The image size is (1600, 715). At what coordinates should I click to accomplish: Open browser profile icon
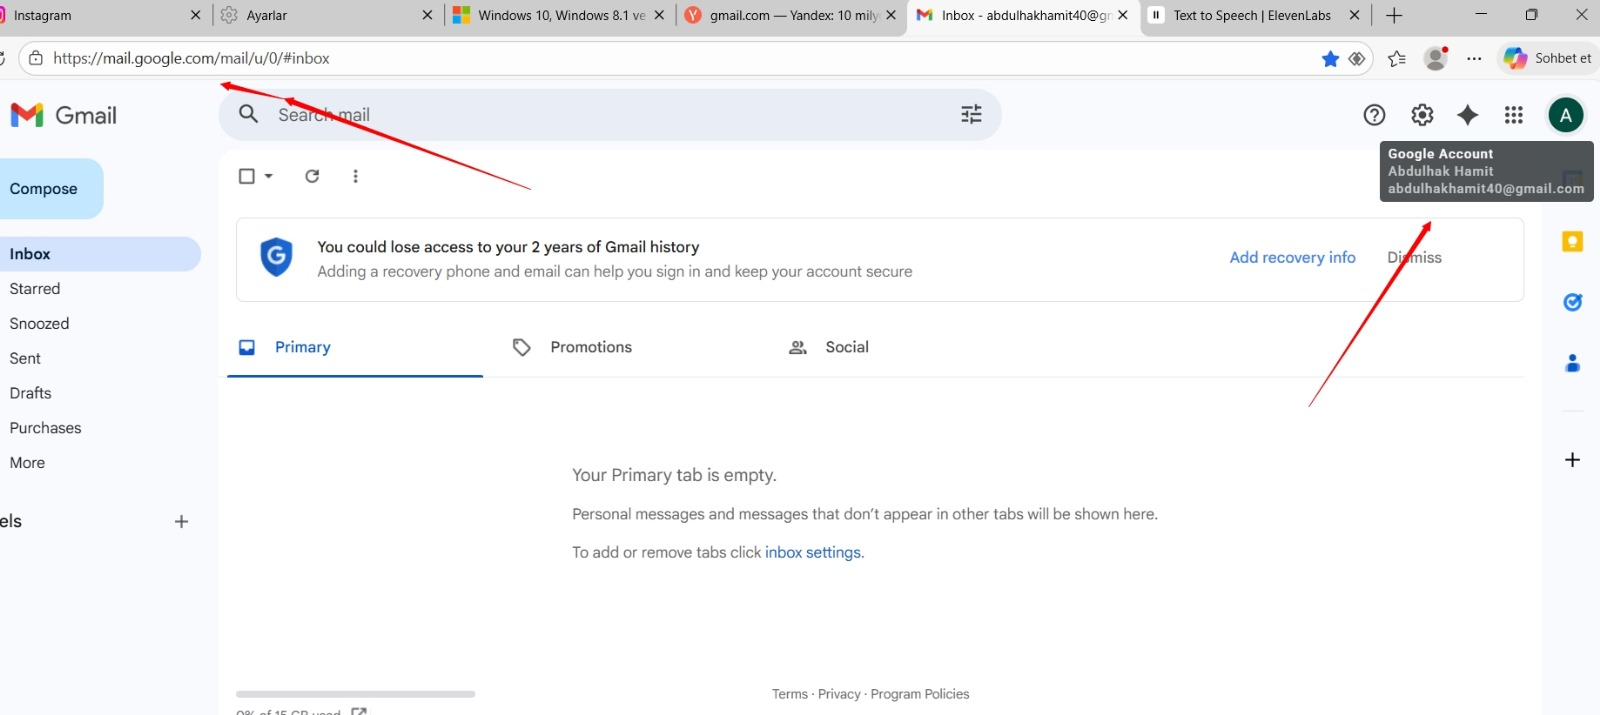pyautogui.click(x=1436, y=58)
